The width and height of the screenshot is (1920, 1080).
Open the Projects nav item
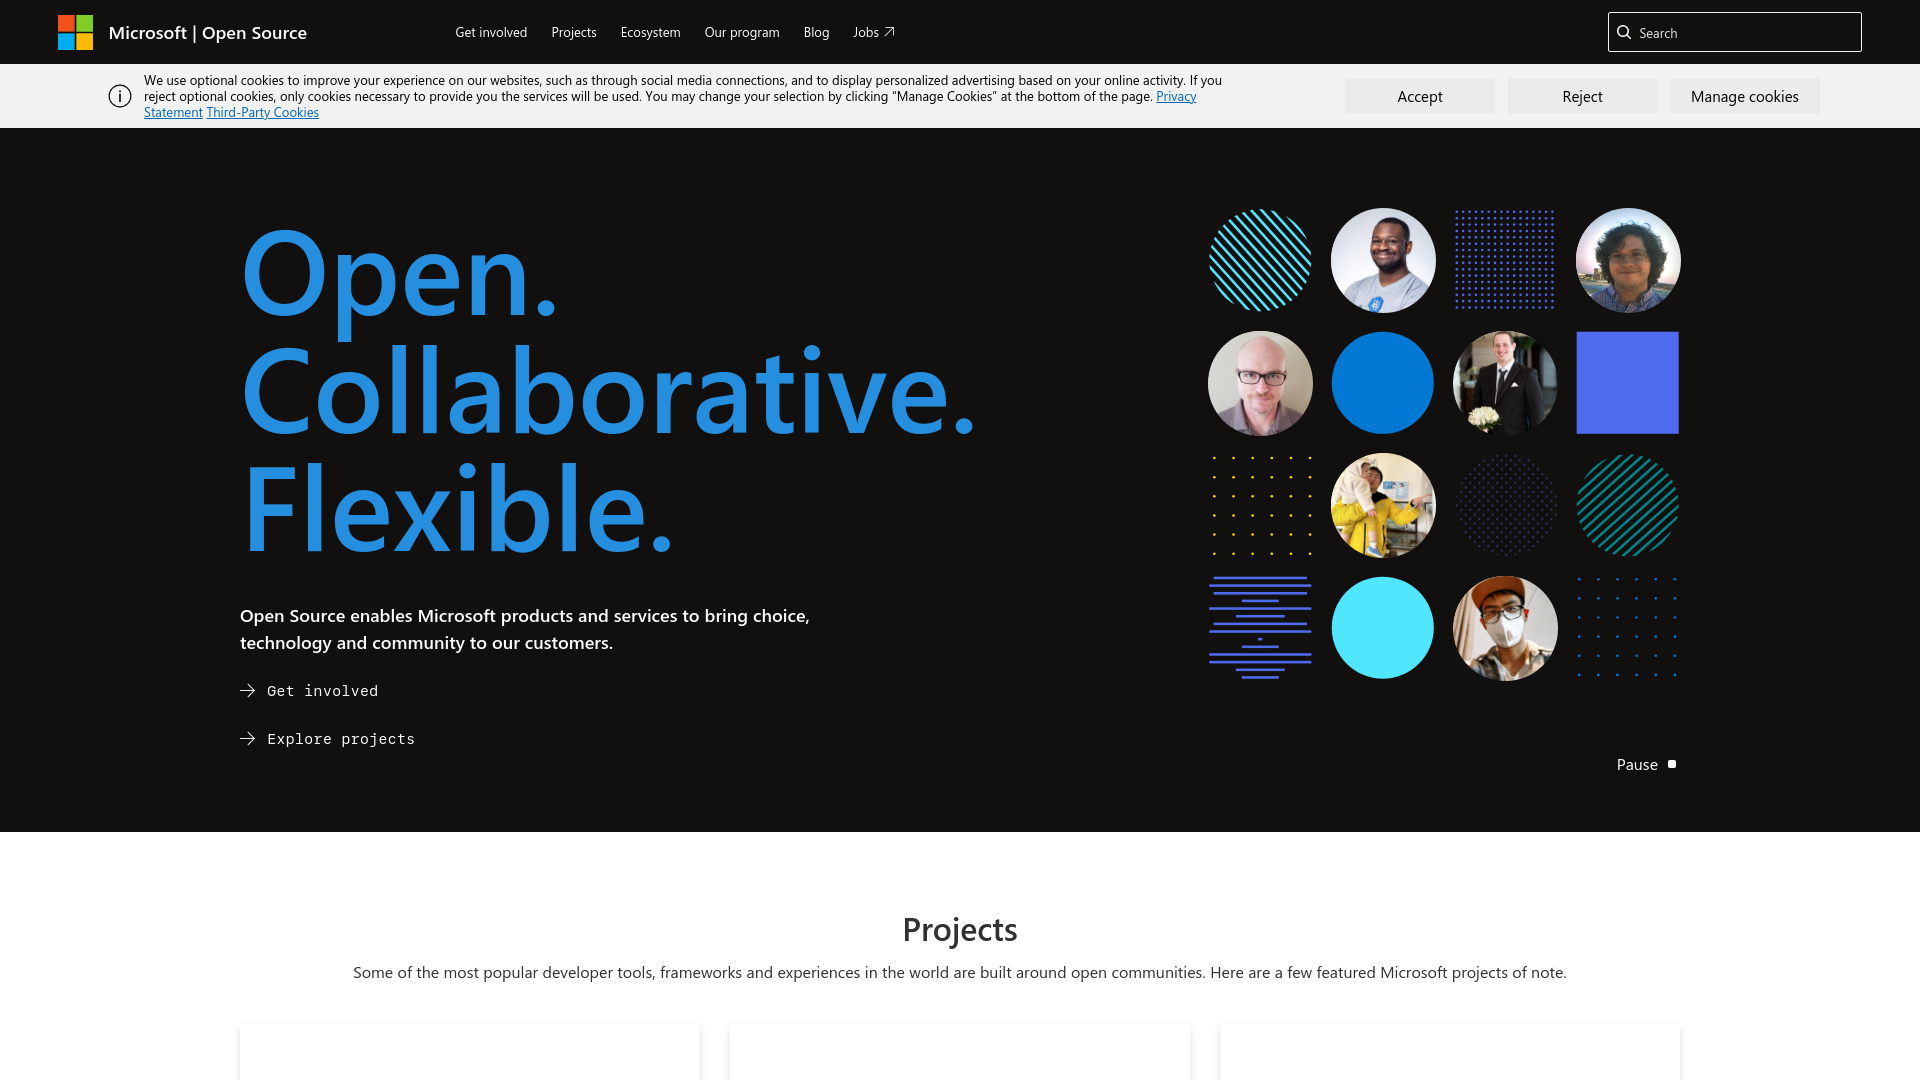click(574, 32)
